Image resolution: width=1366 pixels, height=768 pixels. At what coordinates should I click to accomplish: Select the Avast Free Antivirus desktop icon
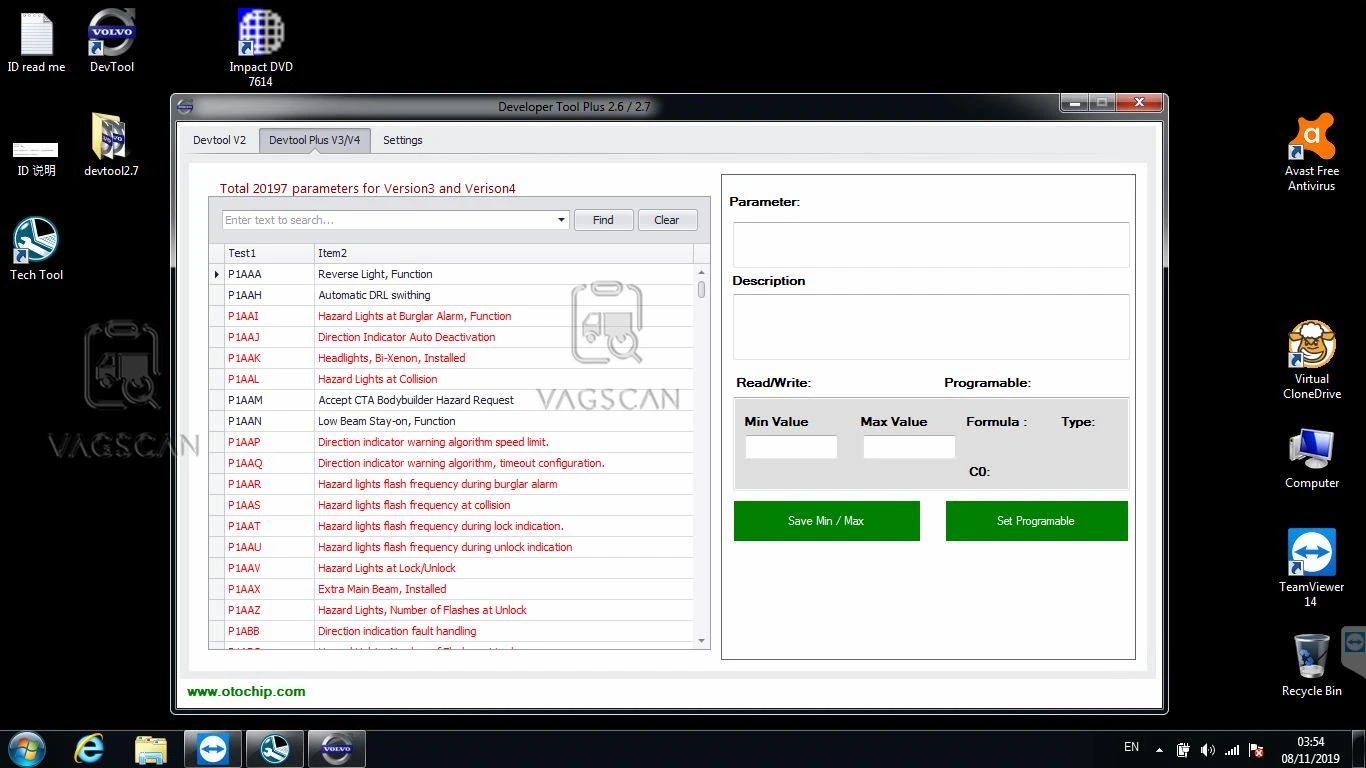click(x=1312, y=152)
